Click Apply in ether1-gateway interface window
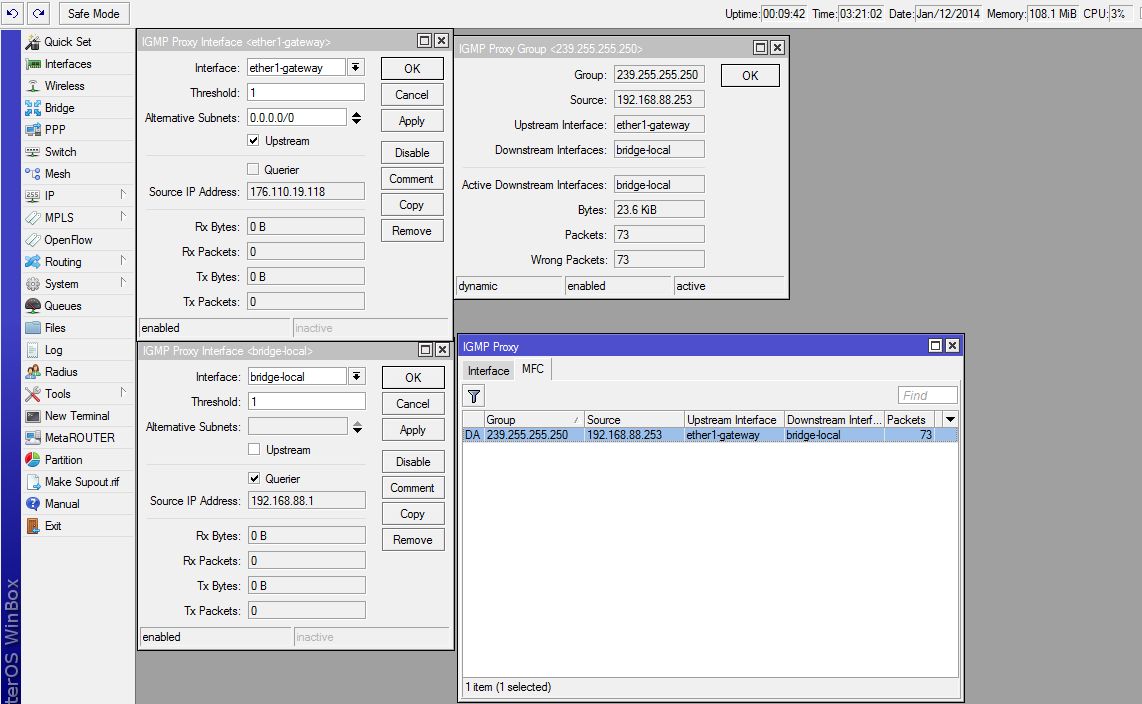The width and height of the screenshot is (1142, 704). pos(411,121)
